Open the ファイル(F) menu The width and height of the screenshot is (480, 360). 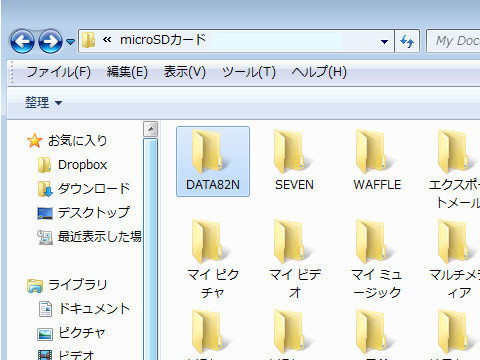pos(59,72)
